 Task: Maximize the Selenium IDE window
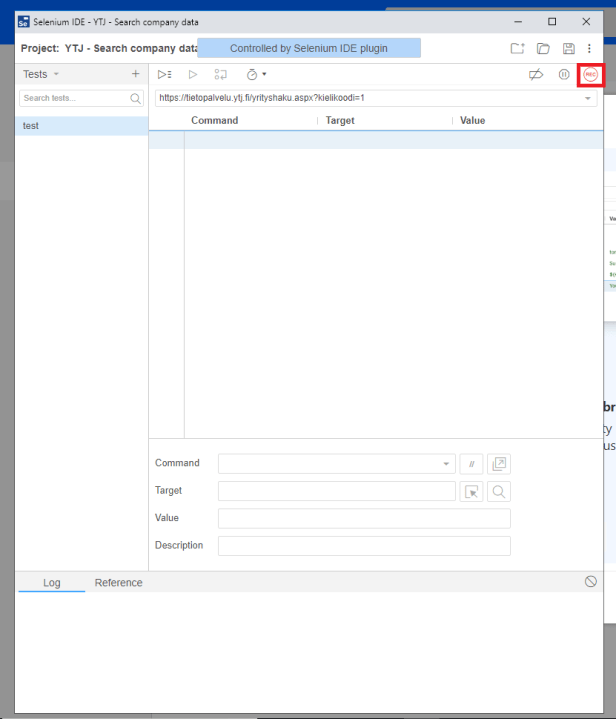(x=552, y=22)
